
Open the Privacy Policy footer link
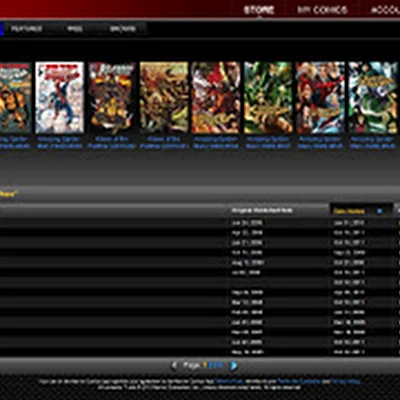[345, 381]
